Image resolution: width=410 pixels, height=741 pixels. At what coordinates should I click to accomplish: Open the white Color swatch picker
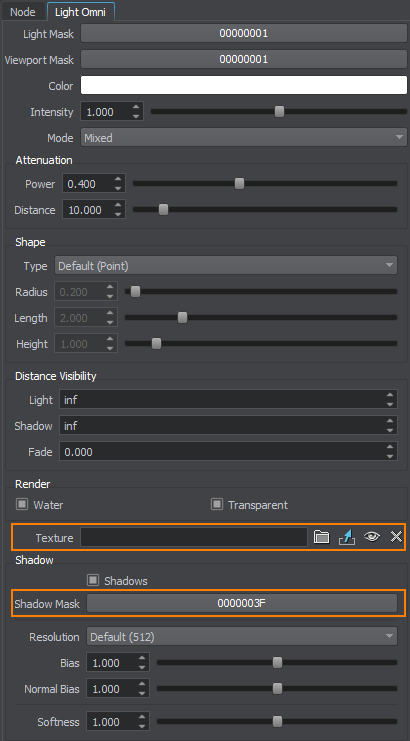(244, 86)
